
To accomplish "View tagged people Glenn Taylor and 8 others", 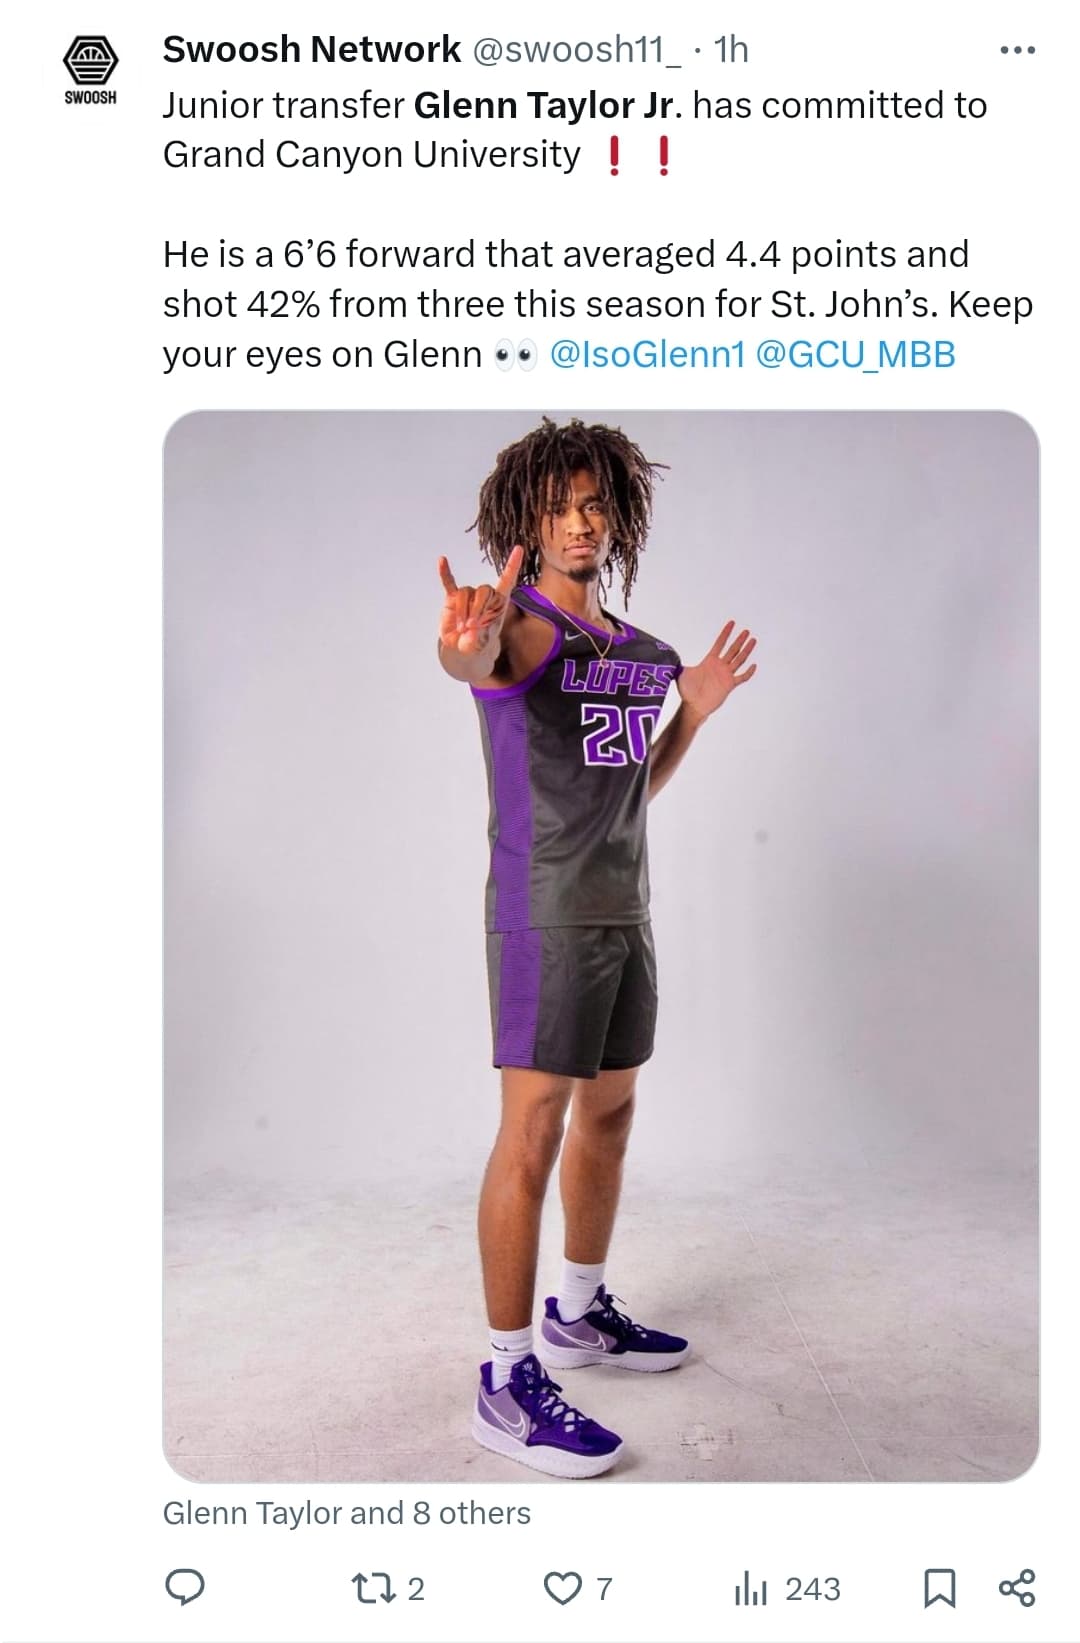I will pos(347,1513).
